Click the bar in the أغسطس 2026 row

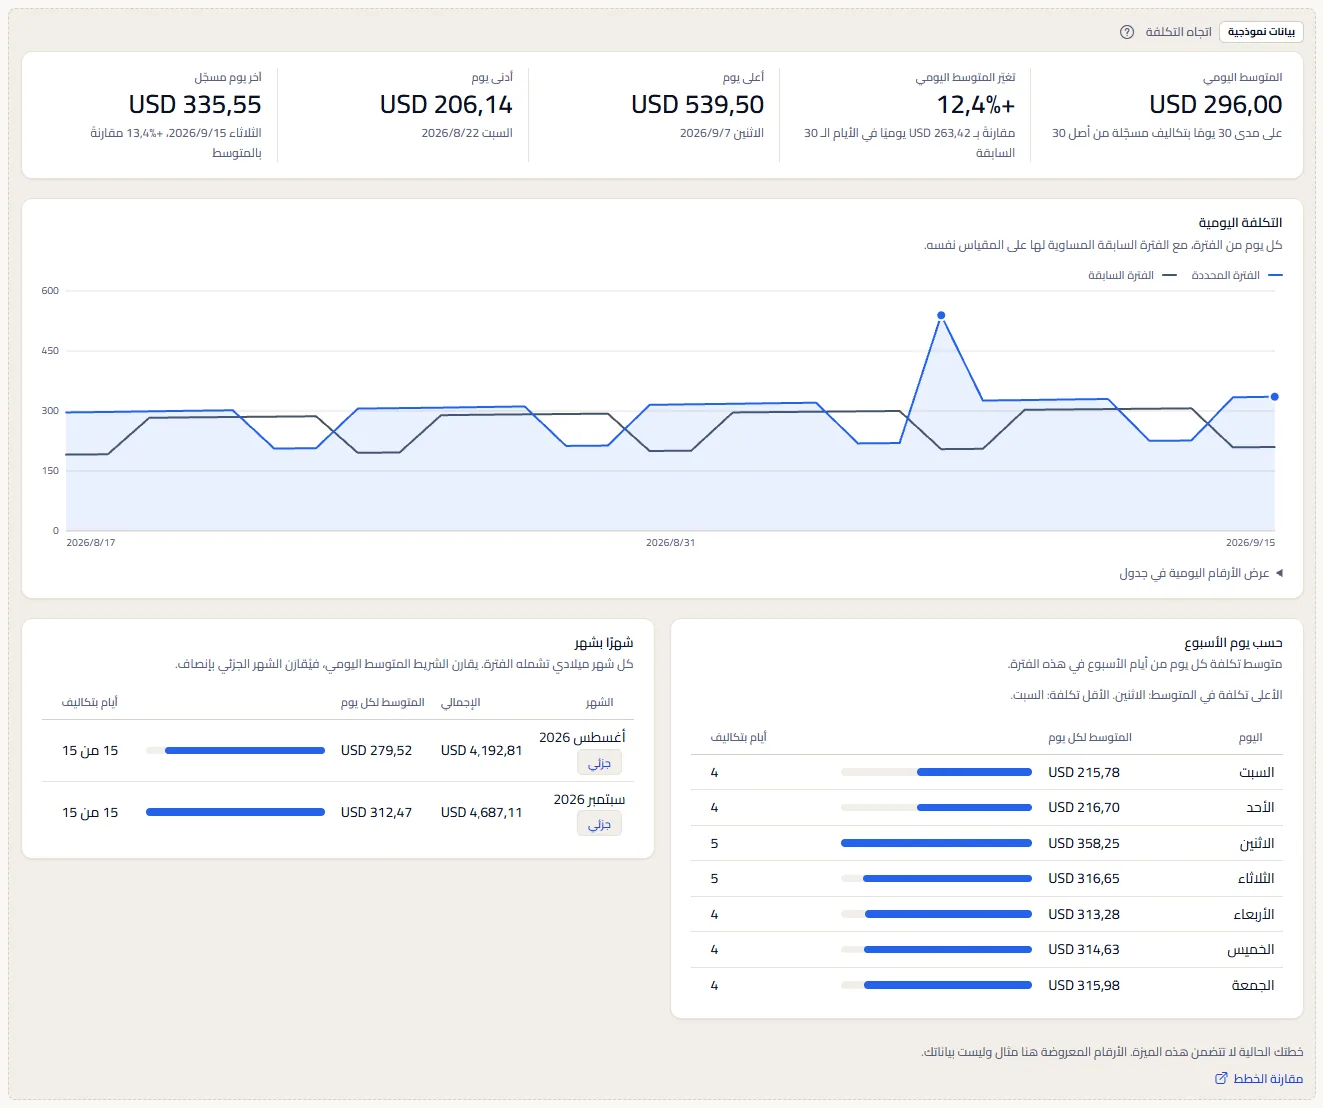click(x=235, y=750)
